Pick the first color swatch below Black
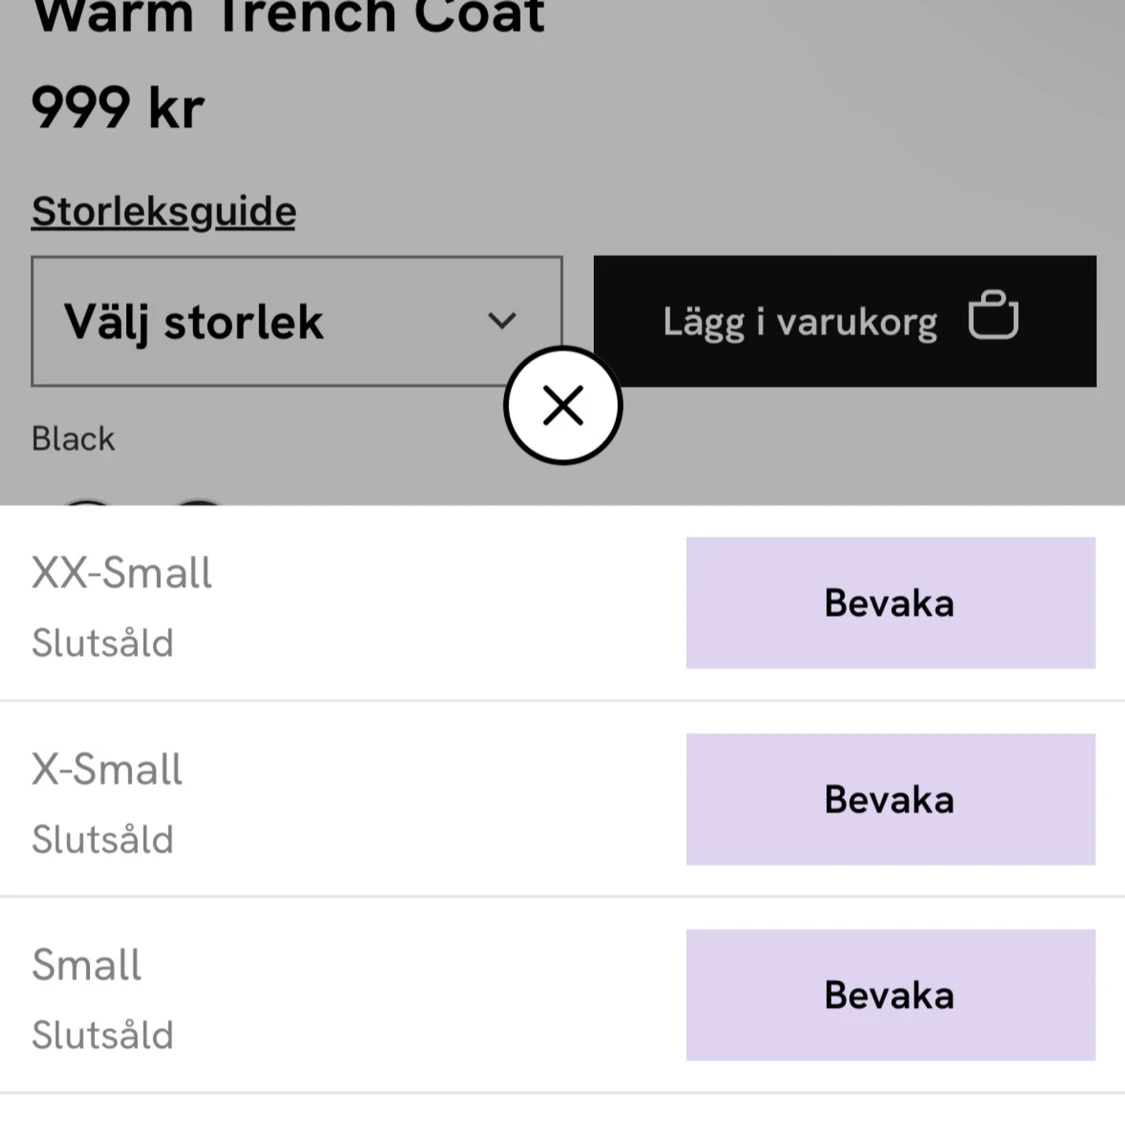 click(88, 502)
